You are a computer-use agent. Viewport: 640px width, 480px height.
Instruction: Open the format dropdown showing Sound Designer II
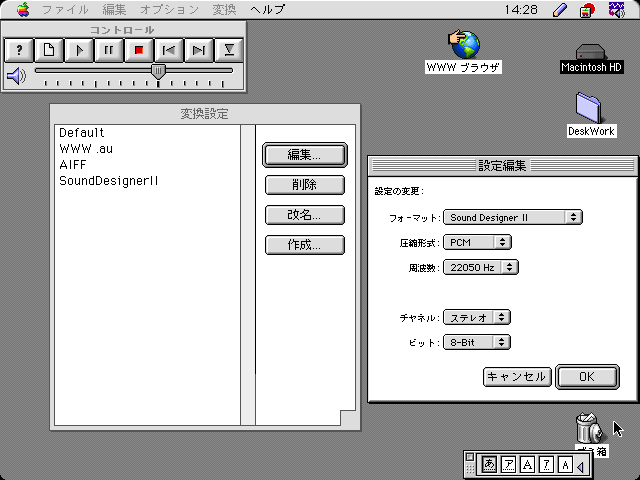point(513,216)
